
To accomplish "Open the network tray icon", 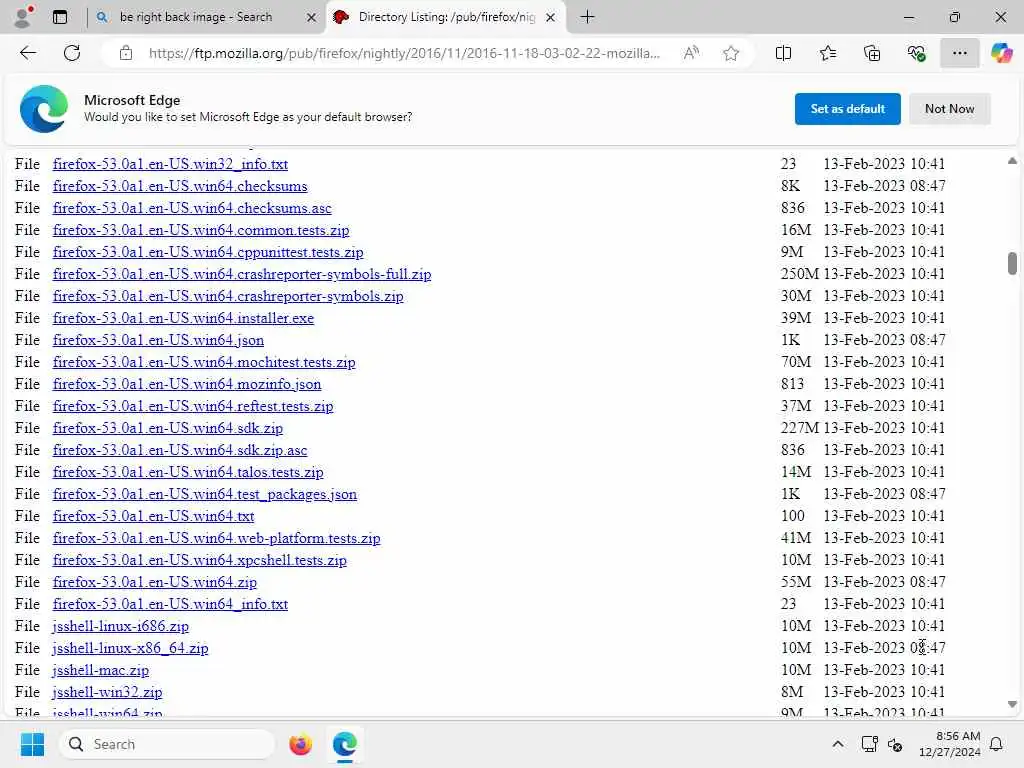I will point(869,744).
